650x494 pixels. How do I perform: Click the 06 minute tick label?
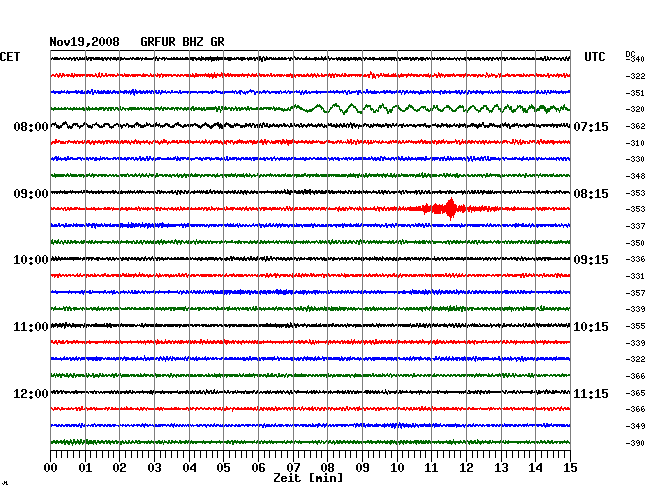(258, 468)
